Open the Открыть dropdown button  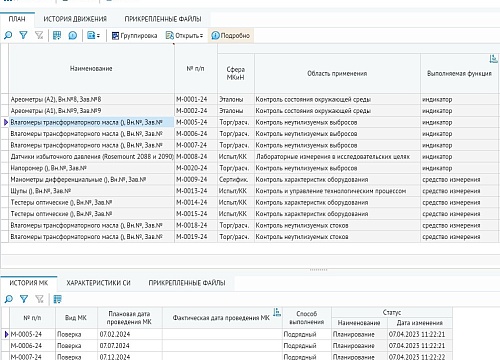point(184,35)
